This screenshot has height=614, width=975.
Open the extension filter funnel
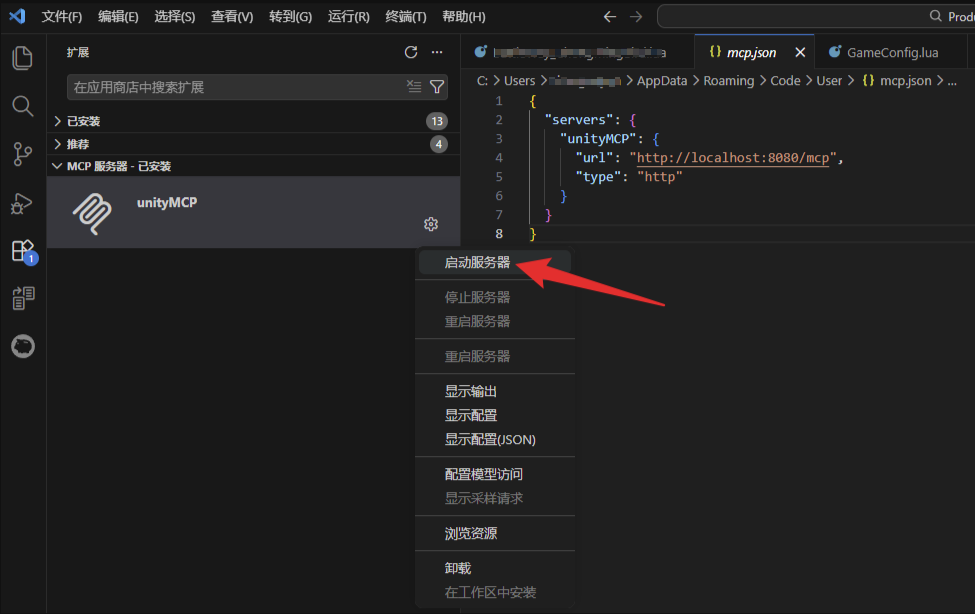[437, 86]
